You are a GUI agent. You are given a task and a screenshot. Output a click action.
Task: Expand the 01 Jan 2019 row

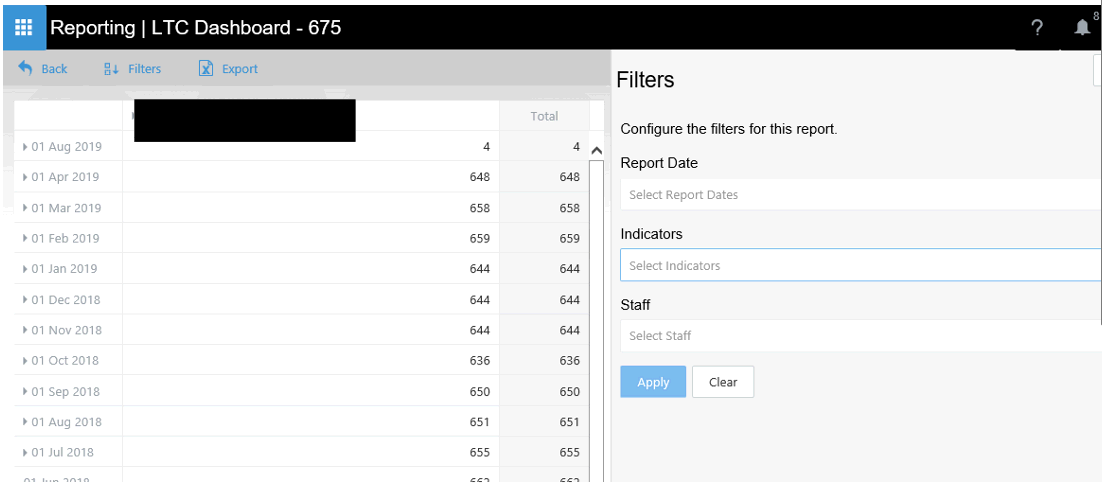(26, 269)
